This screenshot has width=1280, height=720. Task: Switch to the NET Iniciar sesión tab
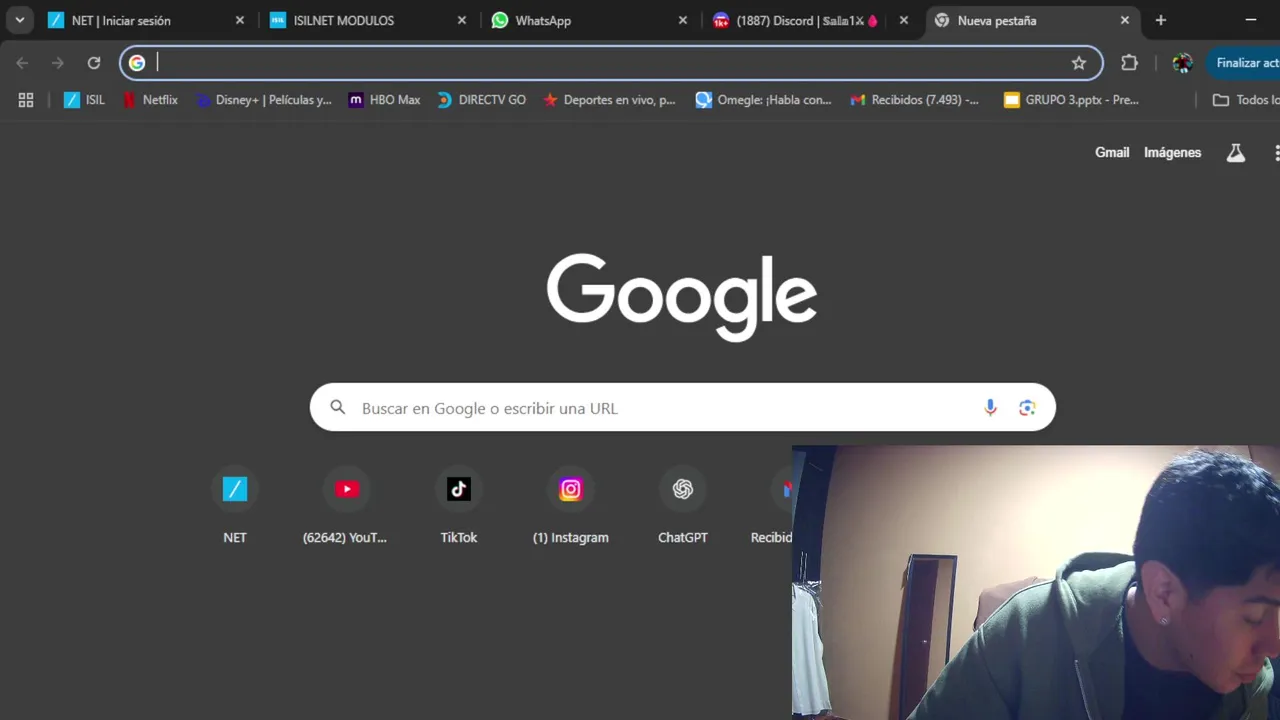coord(146,20)
